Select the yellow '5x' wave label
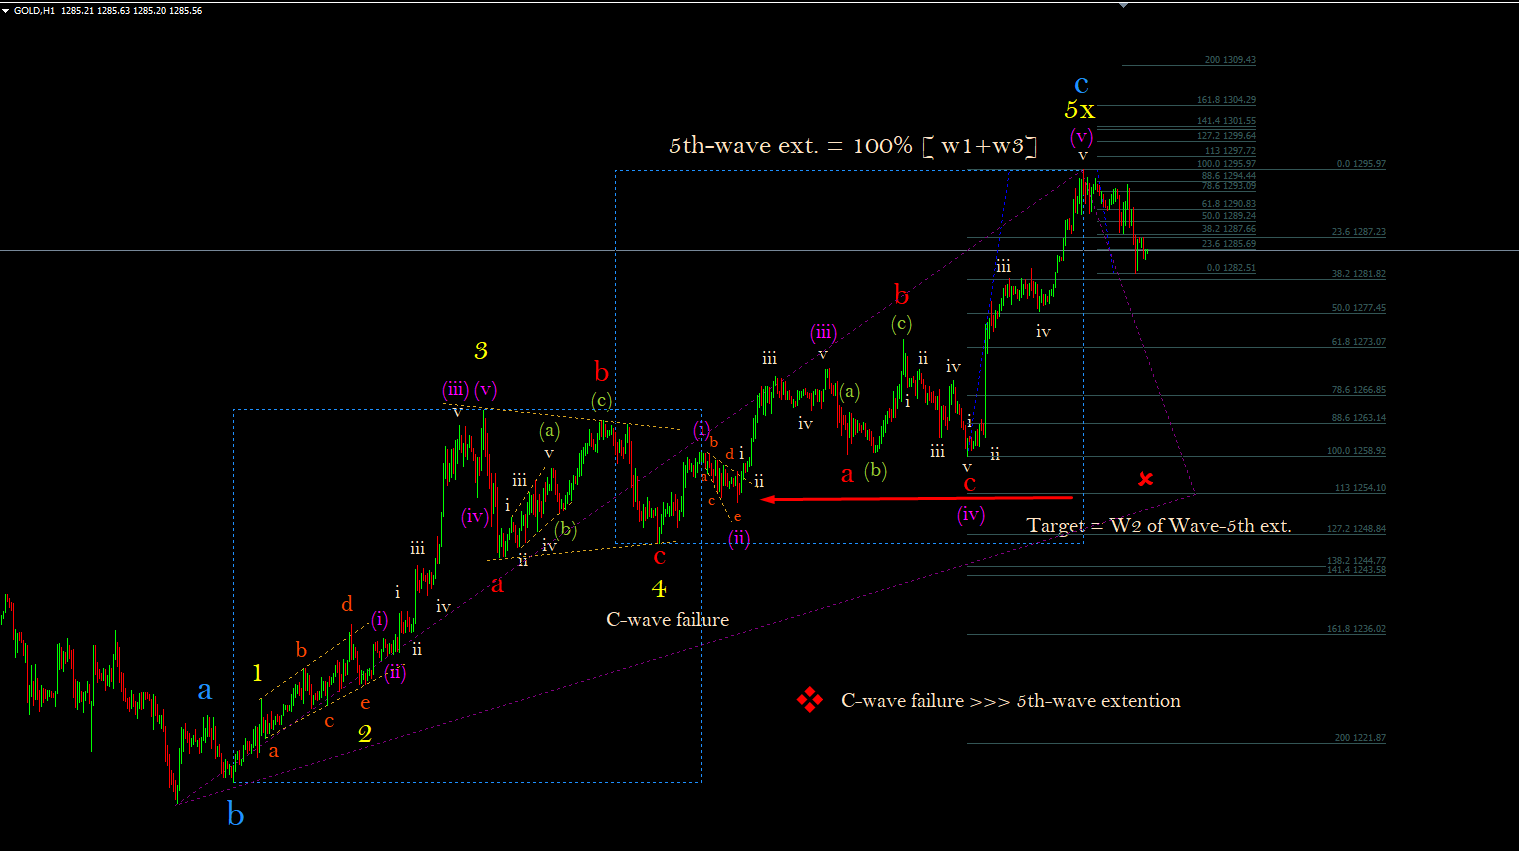Viewport: 1519px width, 851px height. coord(1079,109)
